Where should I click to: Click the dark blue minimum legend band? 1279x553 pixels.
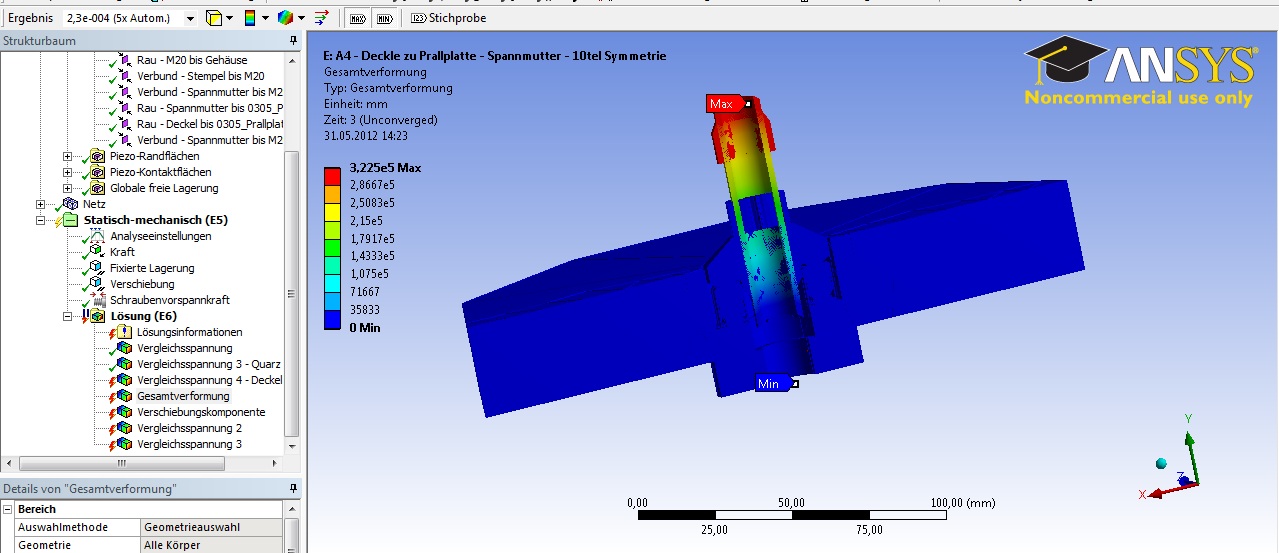point(333,320)
